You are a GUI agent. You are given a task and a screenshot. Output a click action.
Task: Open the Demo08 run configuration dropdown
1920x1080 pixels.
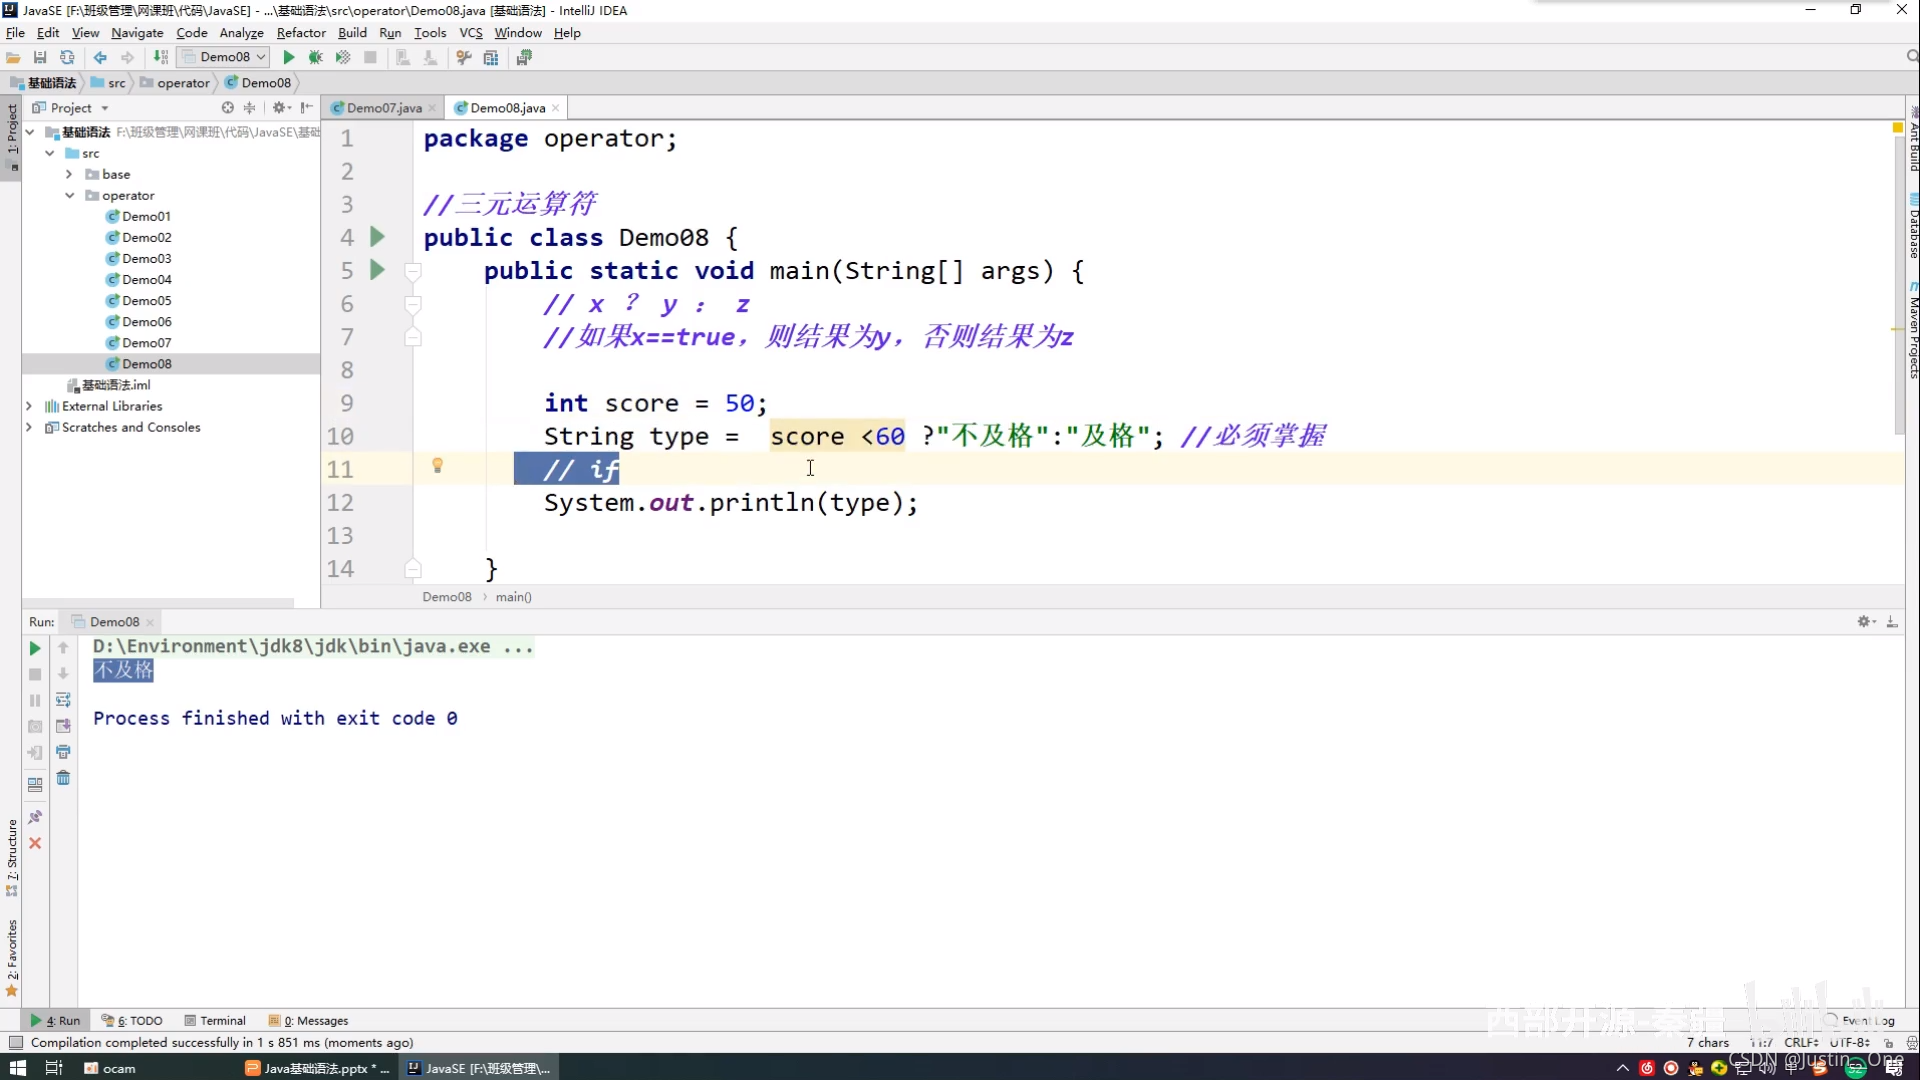[x=224, y=57]
